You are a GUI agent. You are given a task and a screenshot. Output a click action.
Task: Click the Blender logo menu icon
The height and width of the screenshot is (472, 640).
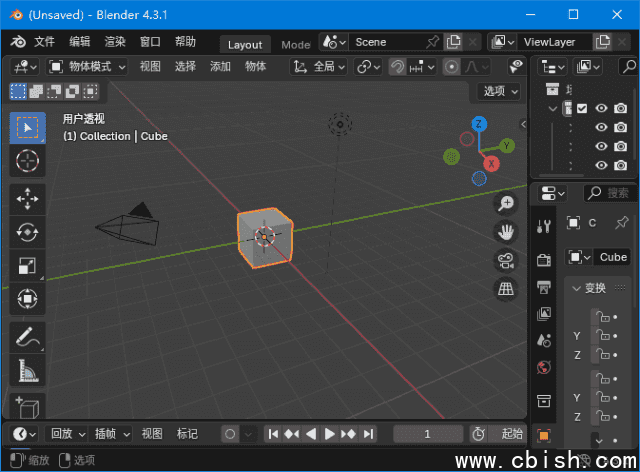18,42
